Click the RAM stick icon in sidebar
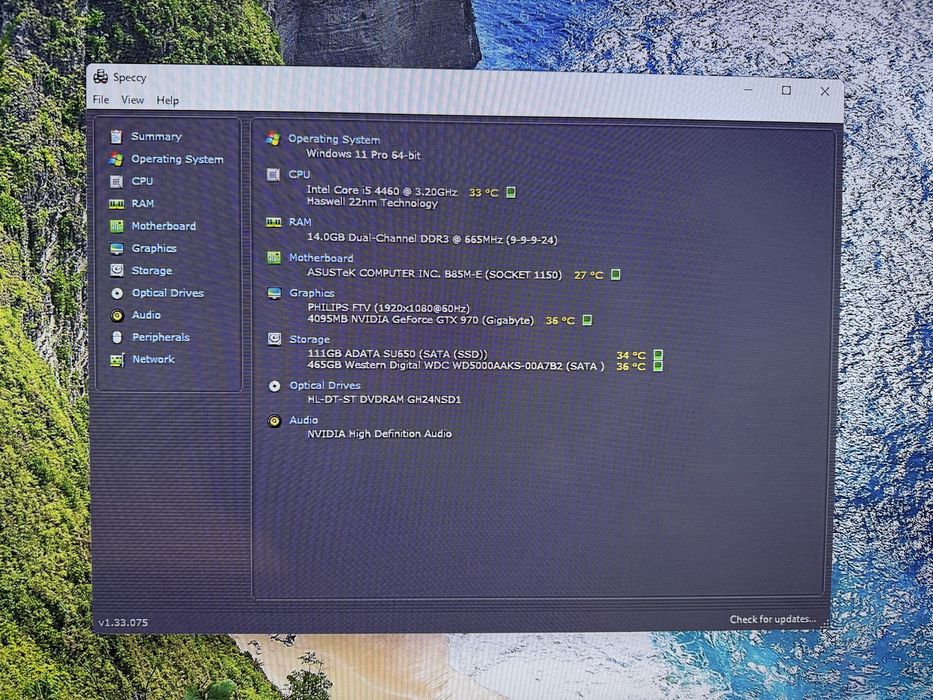Screen dimensions: 933x700 coord(117,204)
